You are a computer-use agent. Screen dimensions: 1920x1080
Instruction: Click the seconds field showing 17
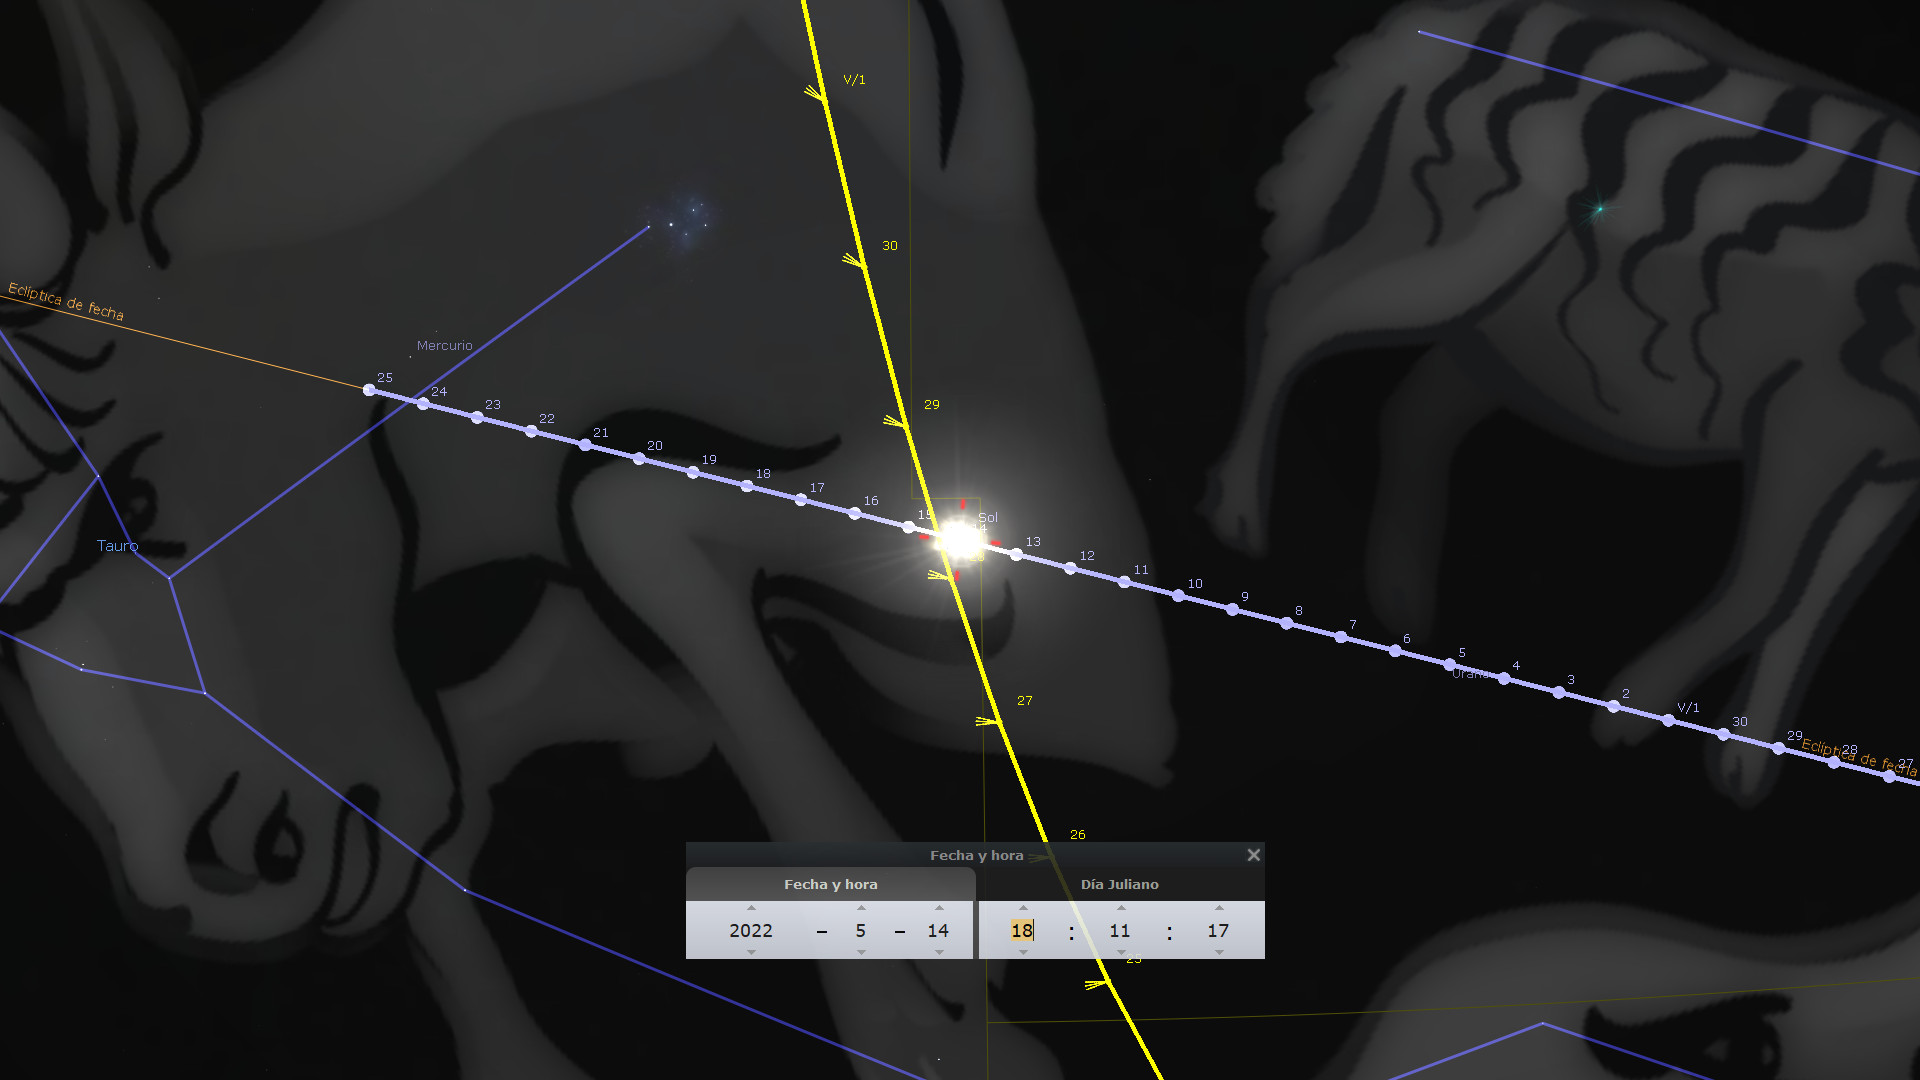1218,930
